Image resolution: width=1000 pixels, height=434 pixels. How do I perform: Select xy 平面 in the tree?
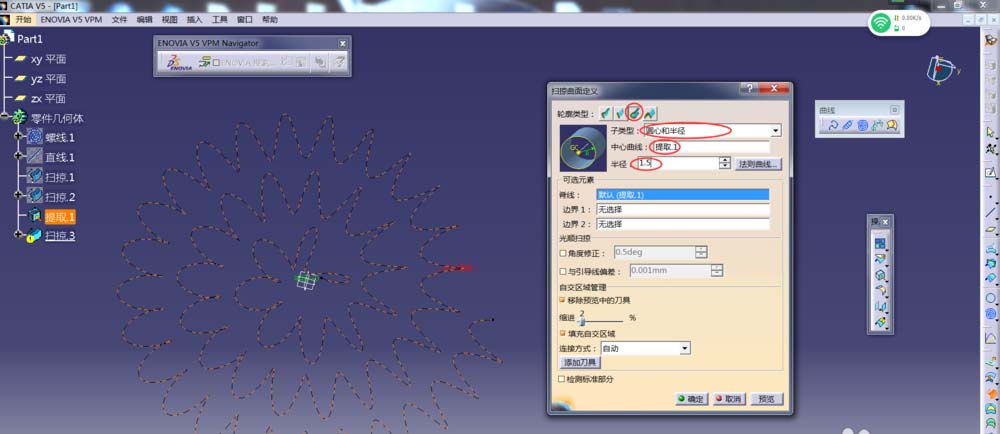pyautogui.click(x=48, y=59)
